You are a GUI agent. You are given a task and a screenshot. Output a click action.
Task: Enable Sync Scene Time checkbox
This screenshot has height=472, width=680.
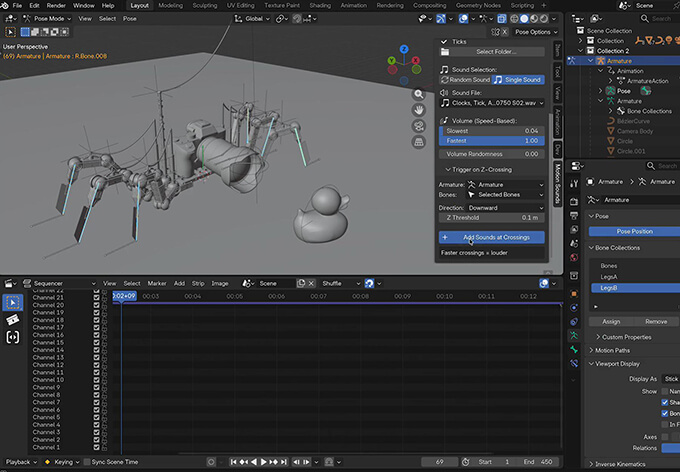tap(86, 462)
